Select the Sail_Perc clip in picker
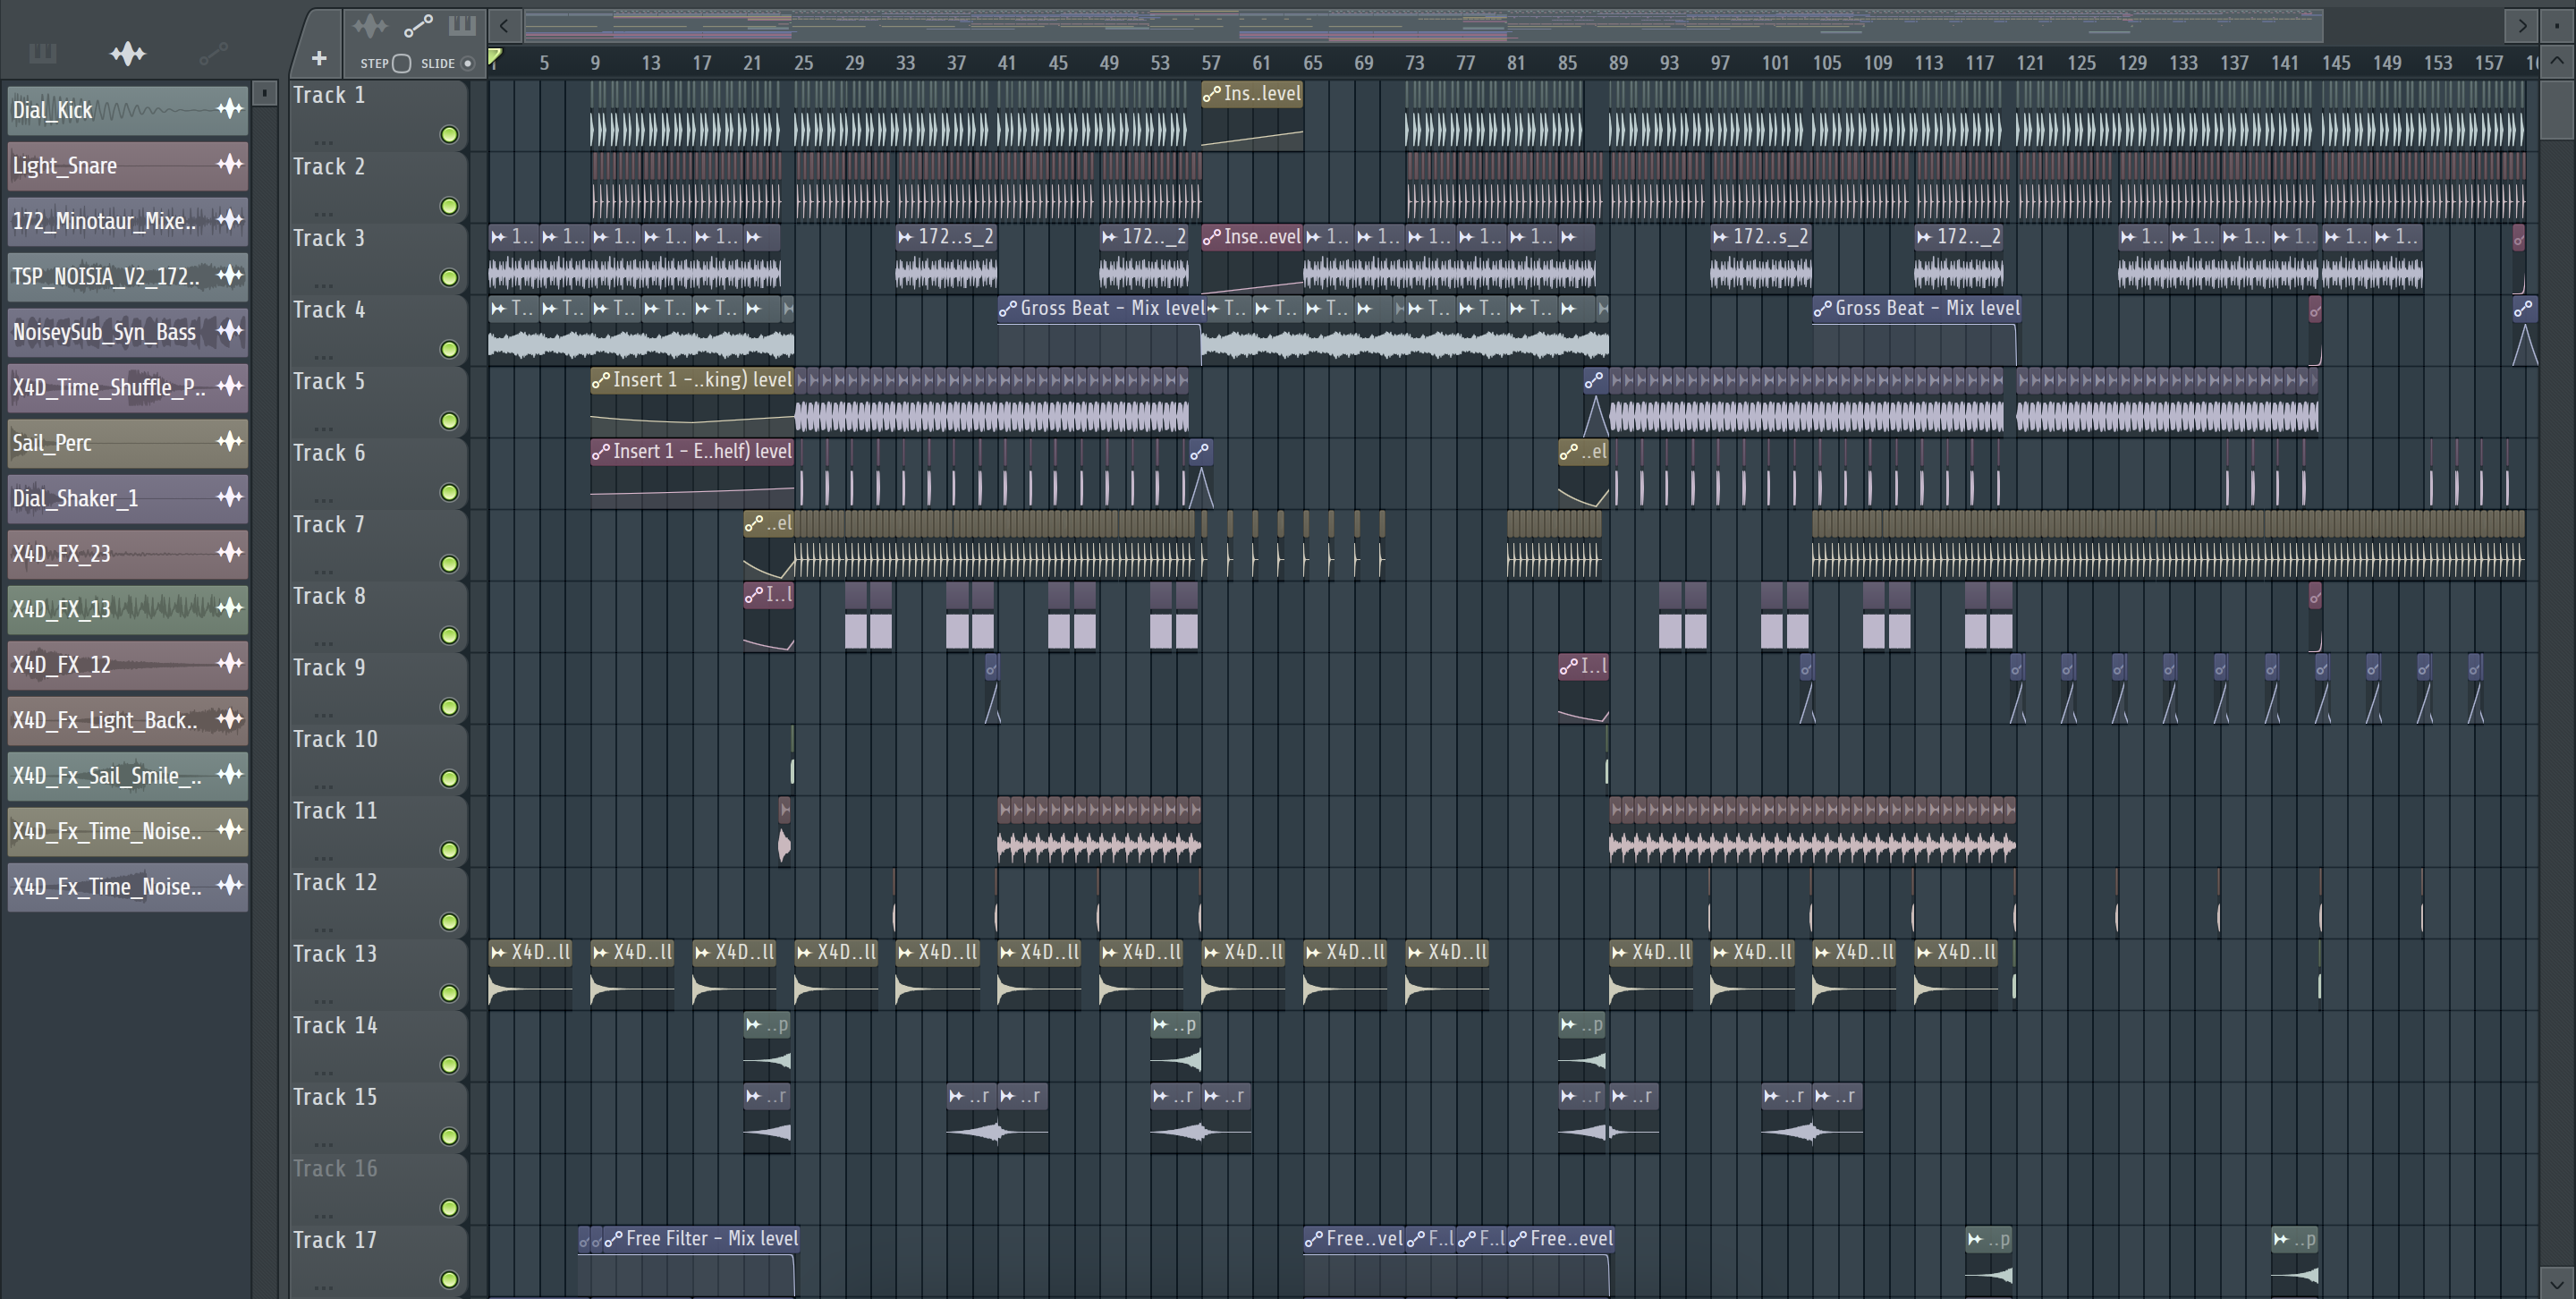The width and height of the screenshot is (2576, 1299). point(127,443)
